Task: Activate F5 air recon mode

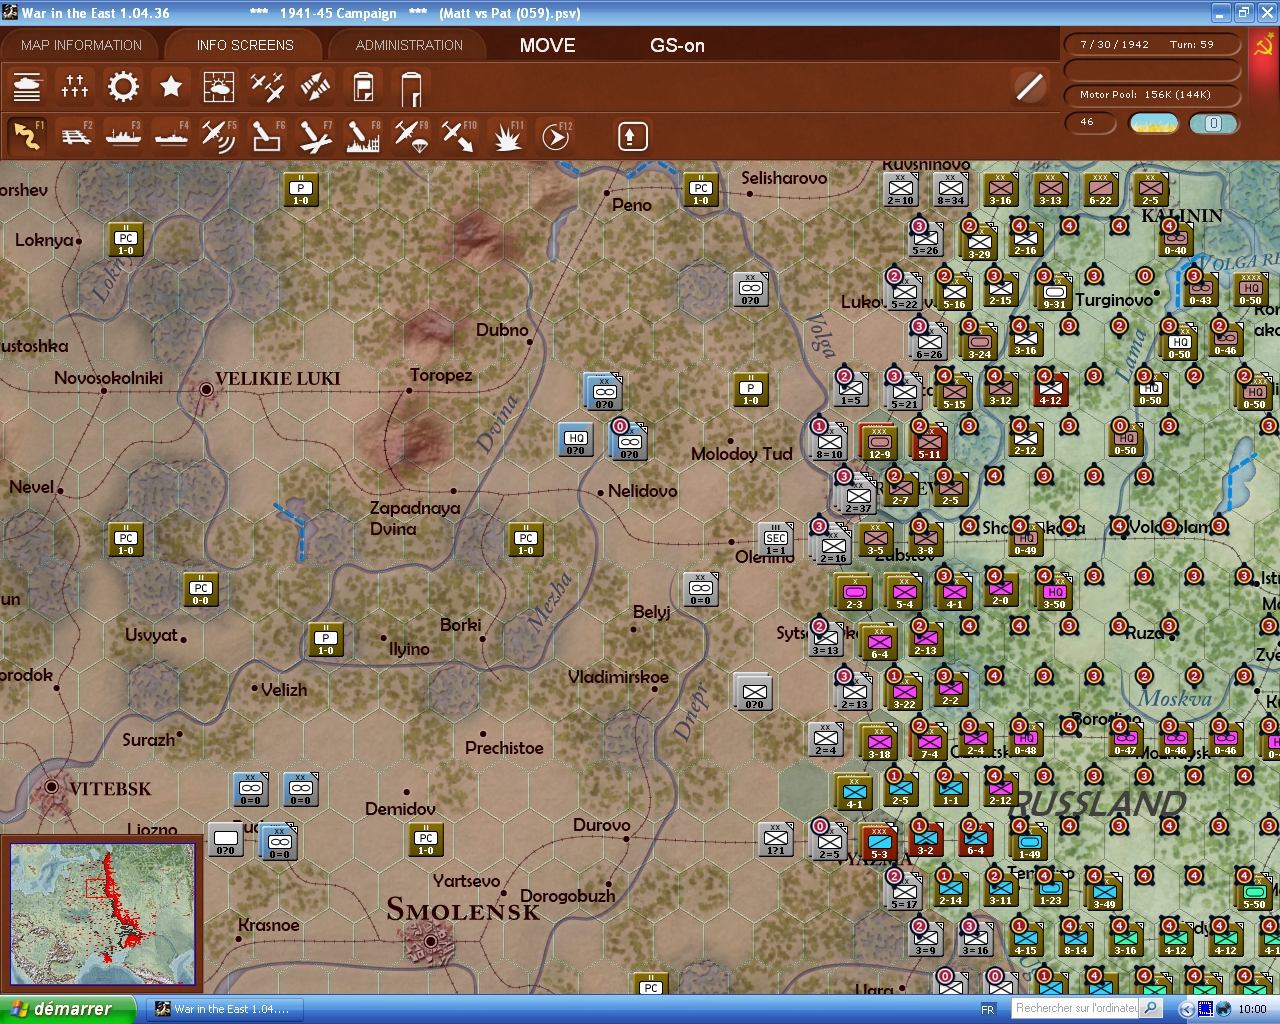Action: pyautogui.click(x=219, y=136)
